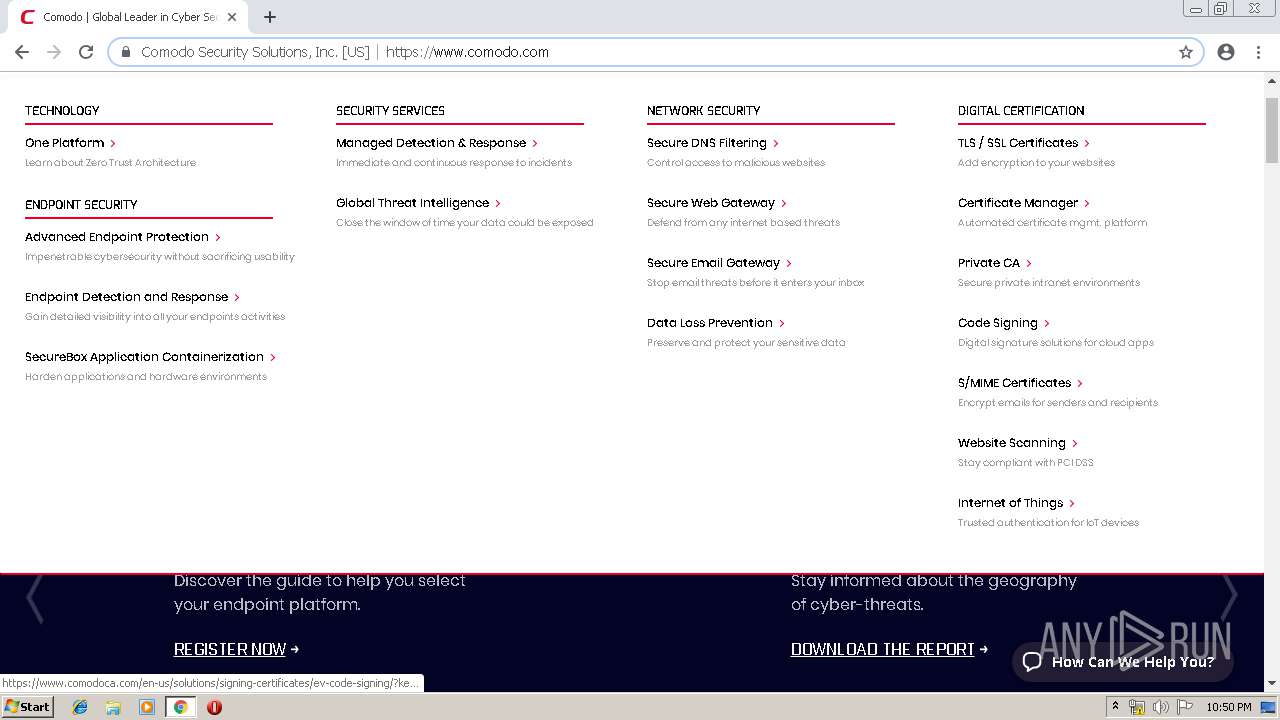
Task: Click REGISTER NOW link
Action: click(230, 649)
